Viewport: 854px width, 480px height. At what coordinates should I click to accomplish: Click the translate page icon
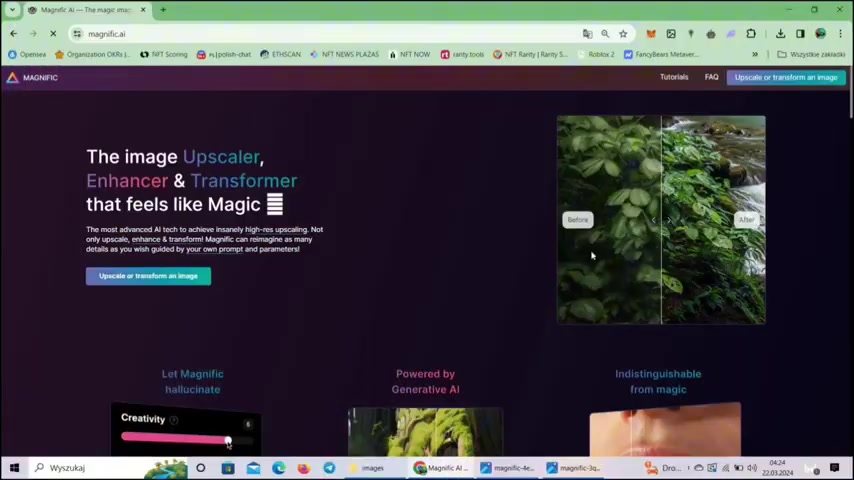click(587, 34)
